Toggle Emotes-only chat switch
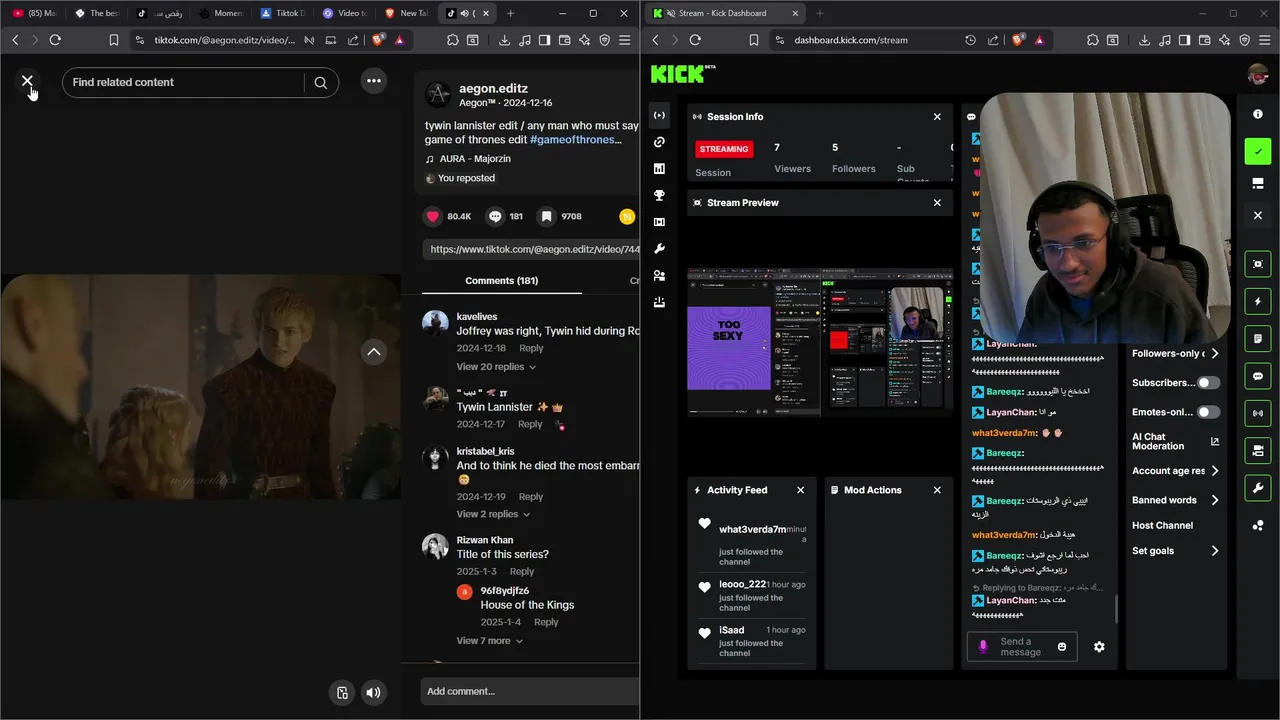1280x720 pixels. point(1209,412)
